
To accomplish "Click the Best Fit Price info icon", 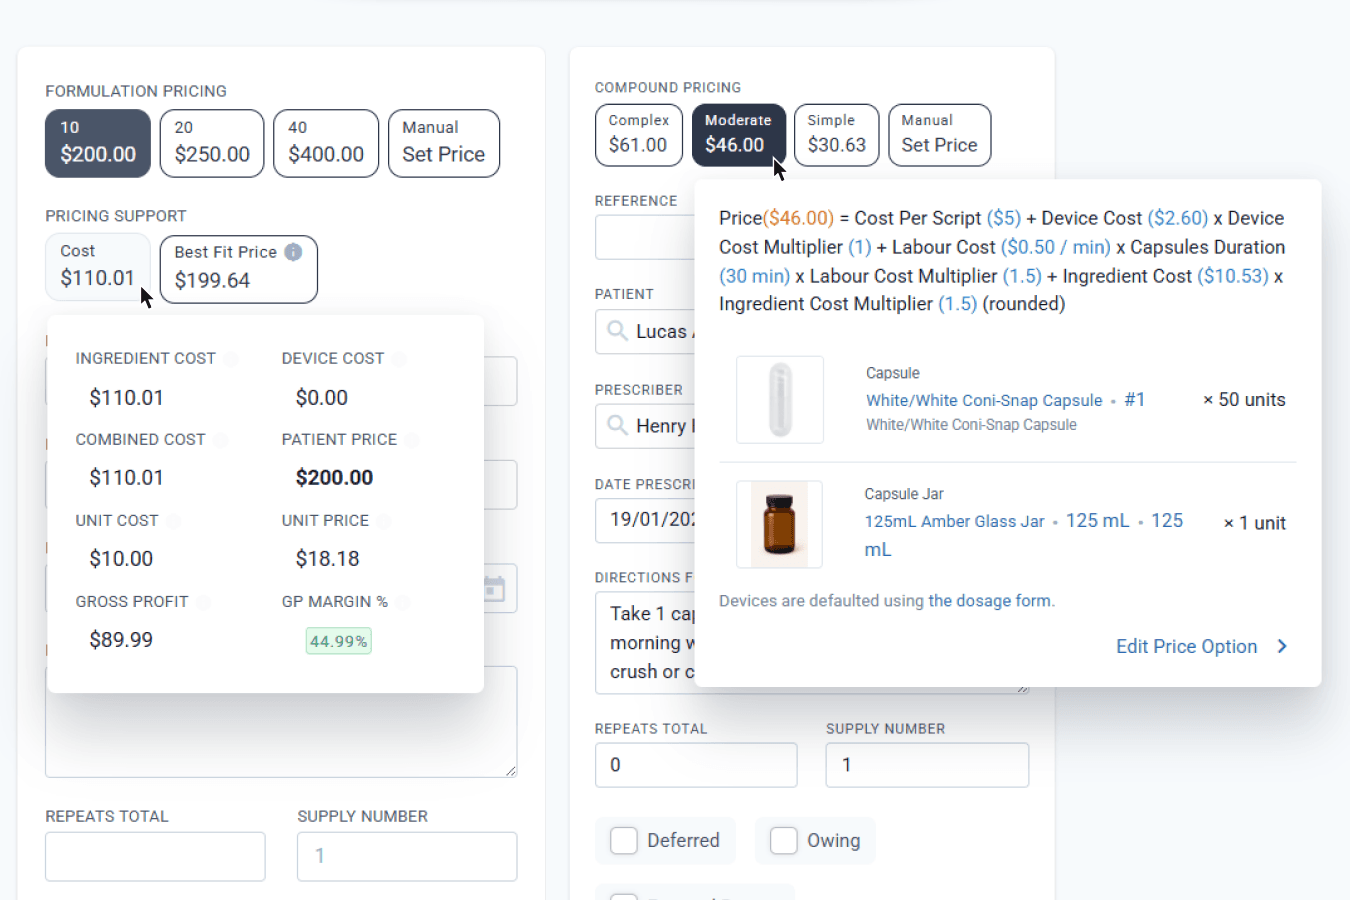I will (x=293, y=252).
